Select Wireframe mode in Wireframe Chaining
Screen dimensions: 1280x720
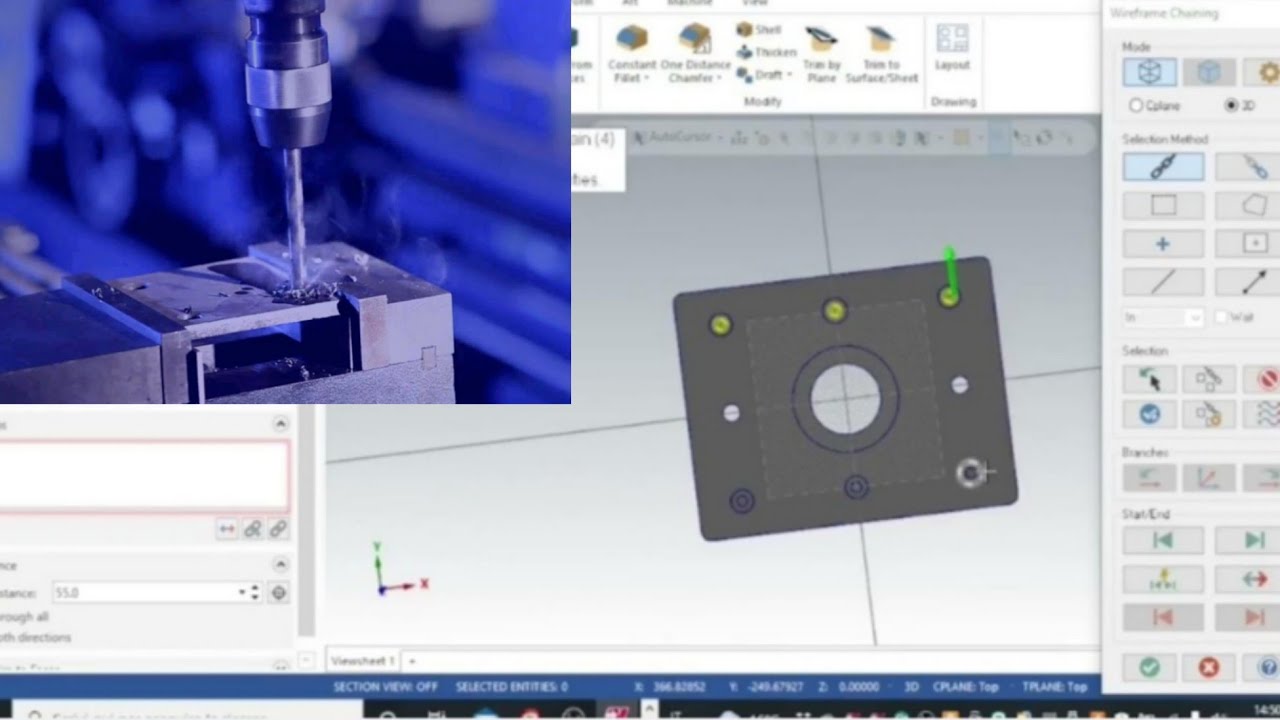pos(1149,72)
